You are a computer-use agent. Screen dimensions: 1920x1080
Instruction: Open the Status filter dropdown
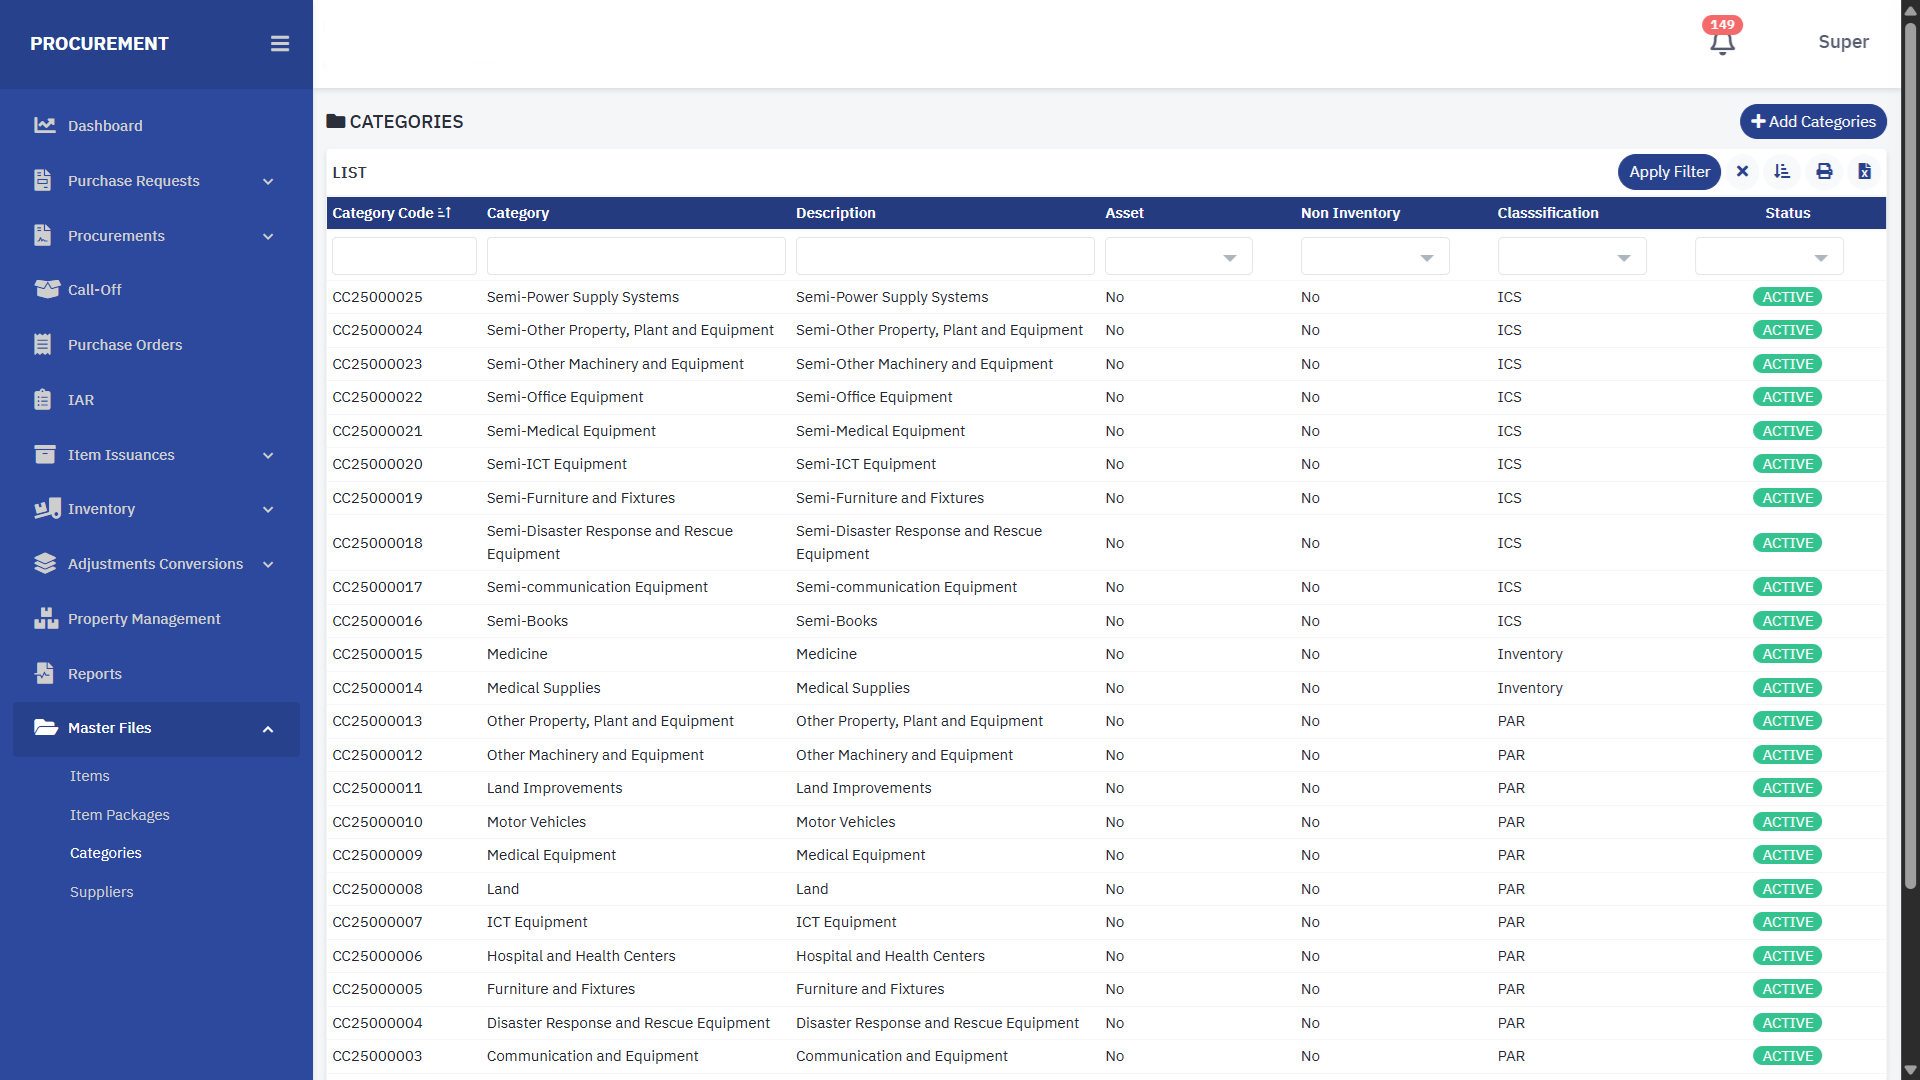point(1768,258)
